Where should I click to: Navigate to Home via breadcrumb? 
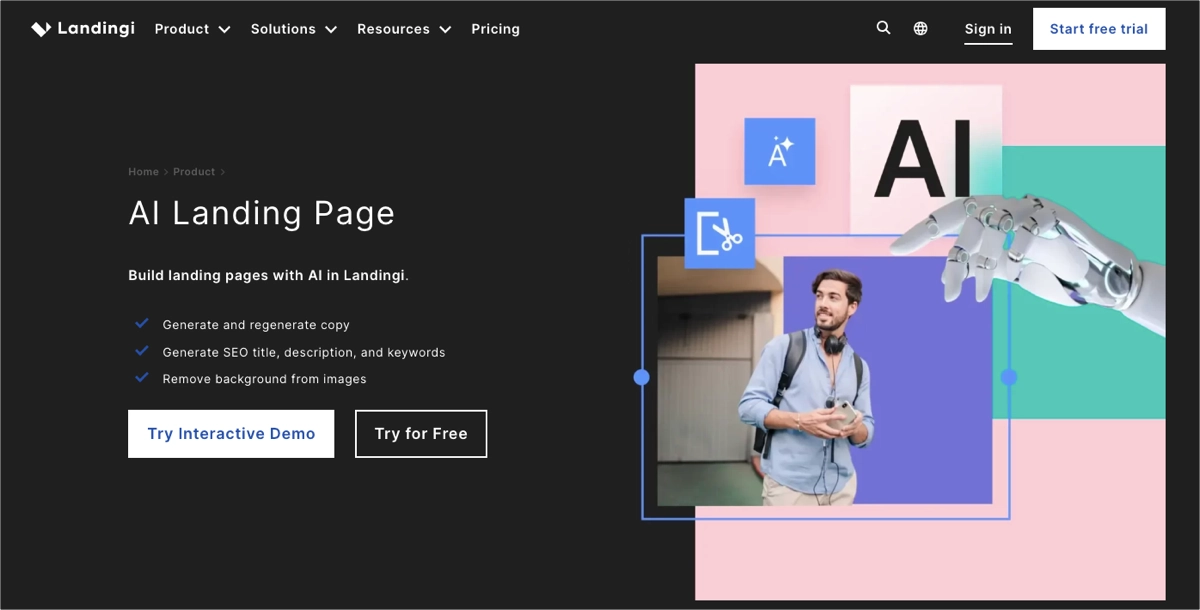(x=143, y=171)
